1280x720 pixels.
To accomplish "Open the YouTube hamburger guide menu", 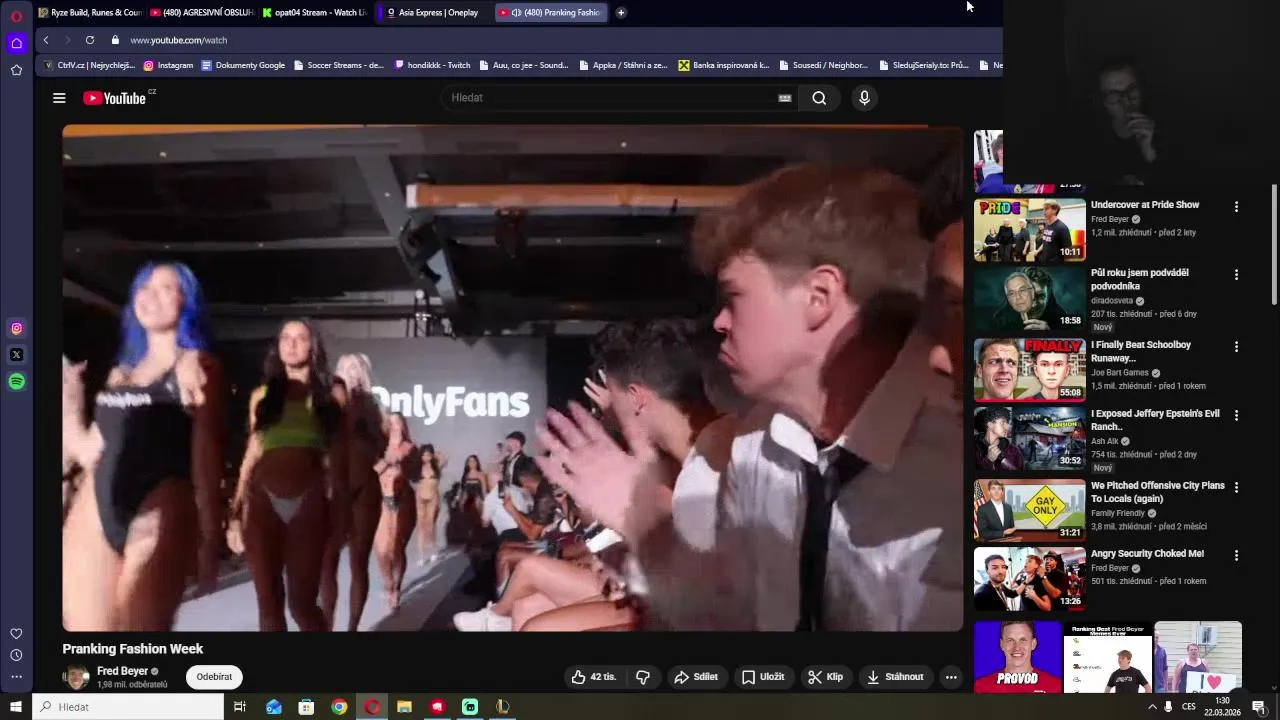I will 59,98.
